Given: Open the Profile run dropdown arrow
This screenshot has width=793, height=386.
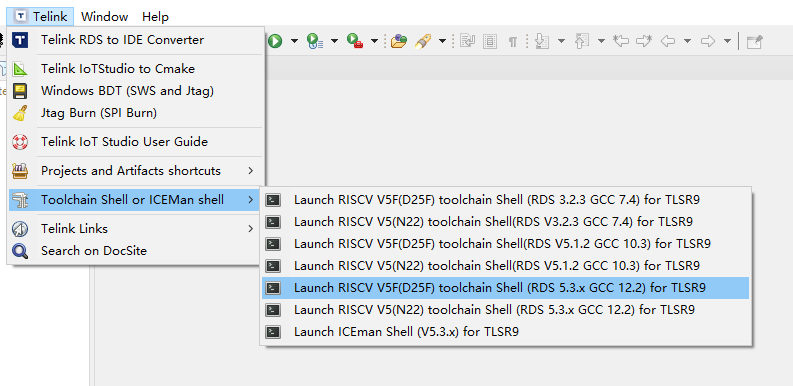Looking at the screenshot, I should tap(334, 41).
